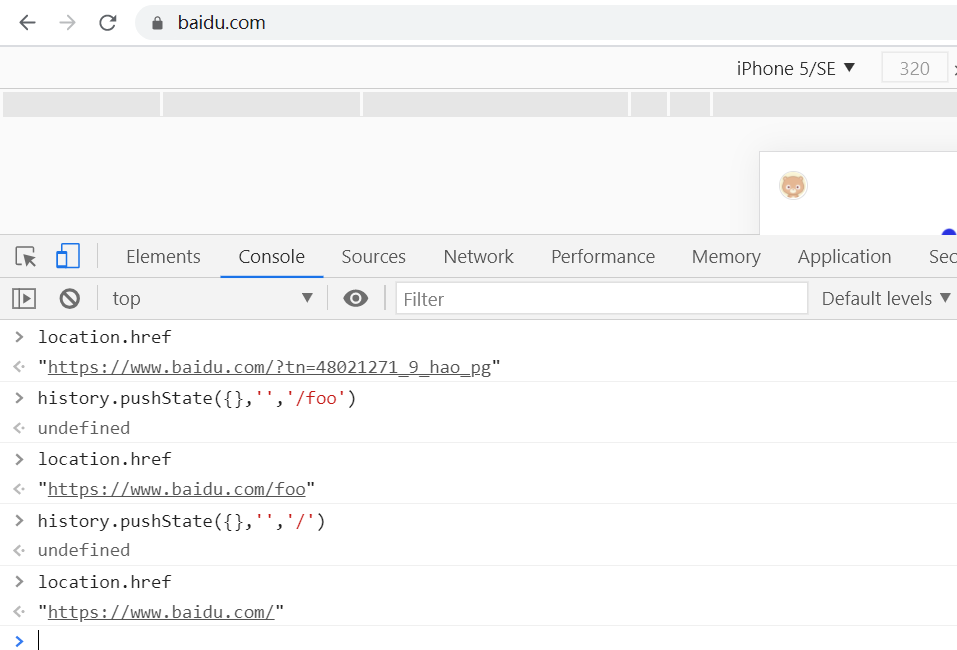The width and height of the screenshot is (957, 650).
Task: Open the iPhone 5/SE device dropdown
Action: coord(795,68)
